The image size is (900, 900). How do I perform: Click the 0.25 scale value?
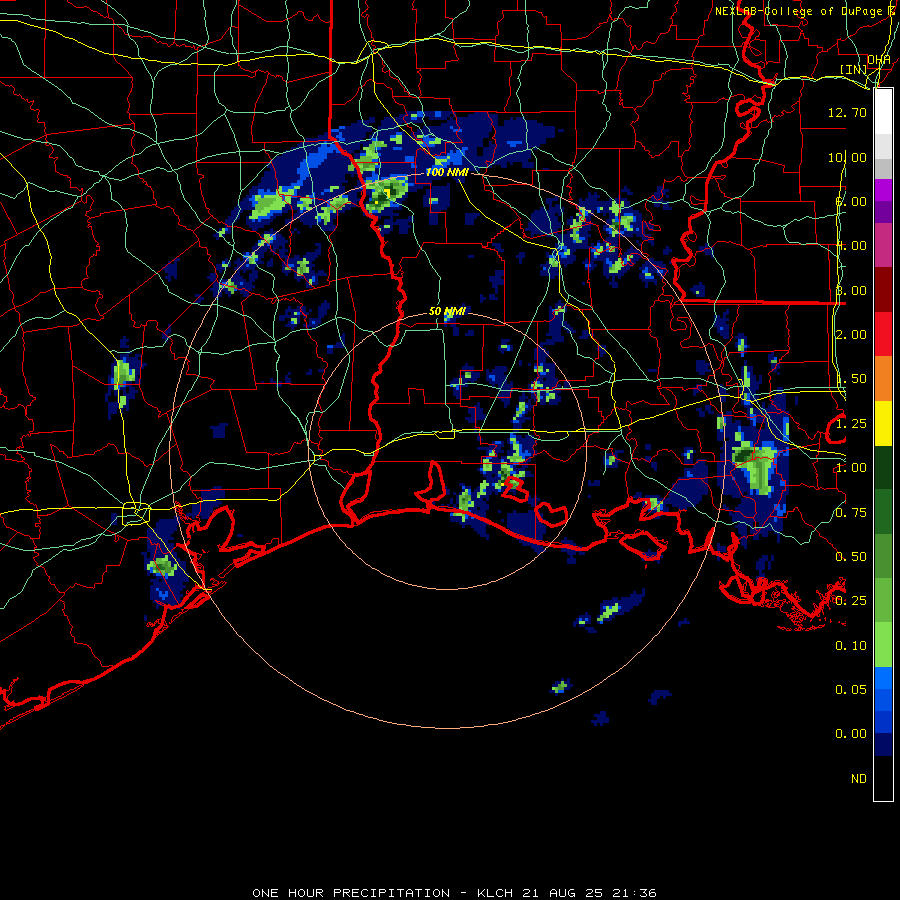coord(851,601)
